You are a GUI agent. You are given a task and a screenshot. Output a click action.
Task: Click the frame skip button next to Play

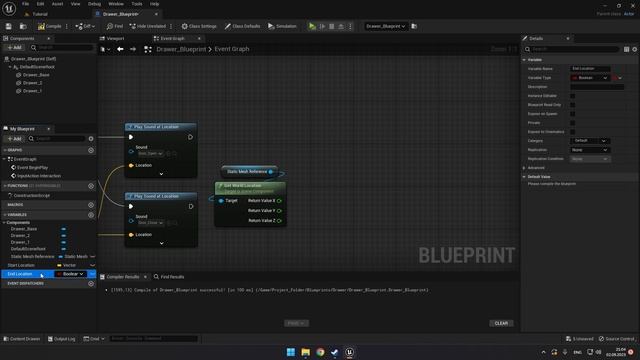click(x=322, y=26)
